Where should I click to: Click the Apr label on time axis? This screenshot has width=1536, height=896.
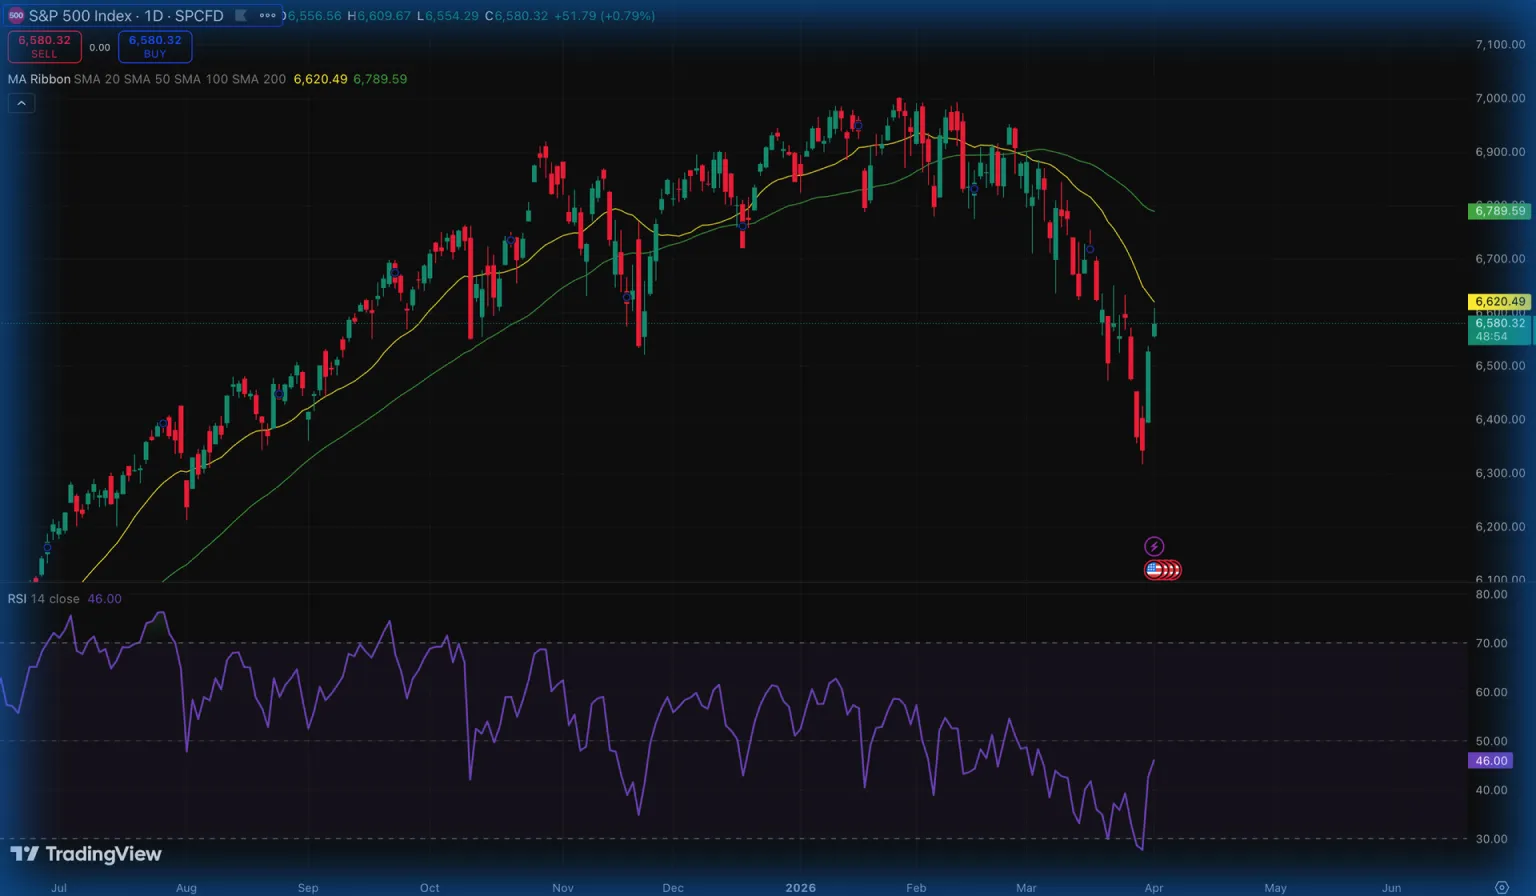click(1154, 888)
